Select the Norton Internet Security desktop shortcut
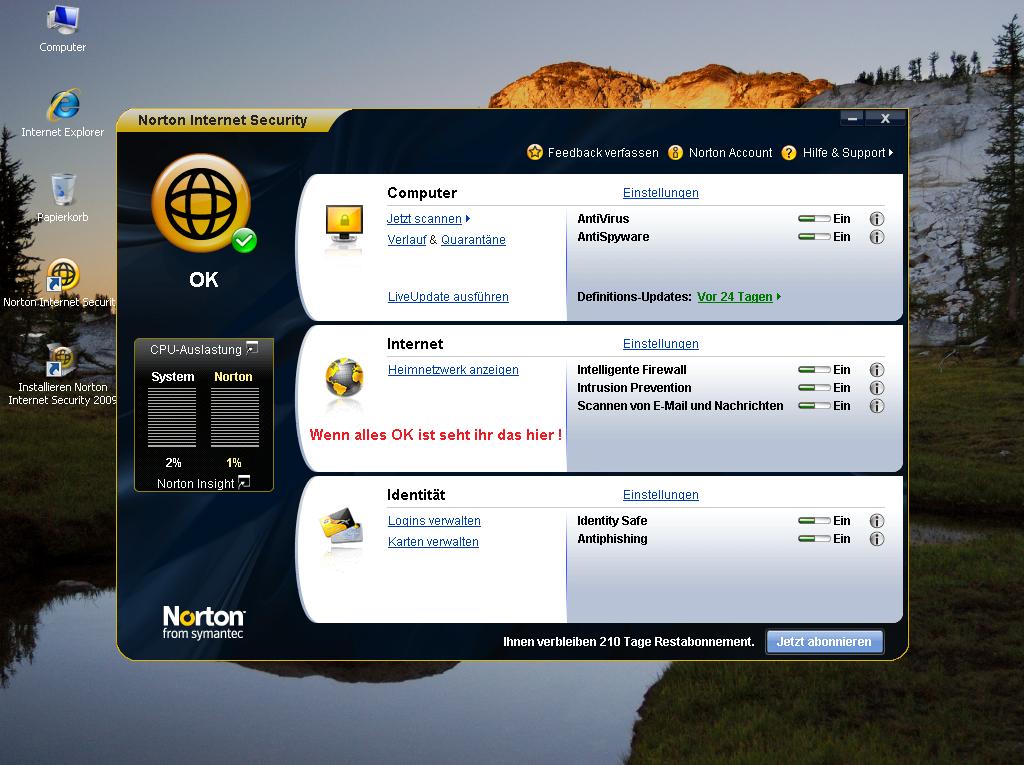 [61, 283]
